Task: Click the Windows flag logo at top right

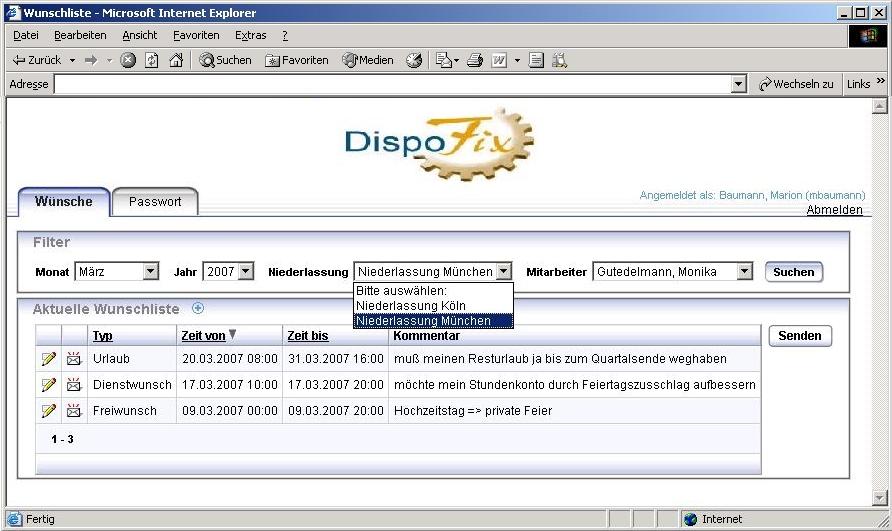Action: coord(869,36)
